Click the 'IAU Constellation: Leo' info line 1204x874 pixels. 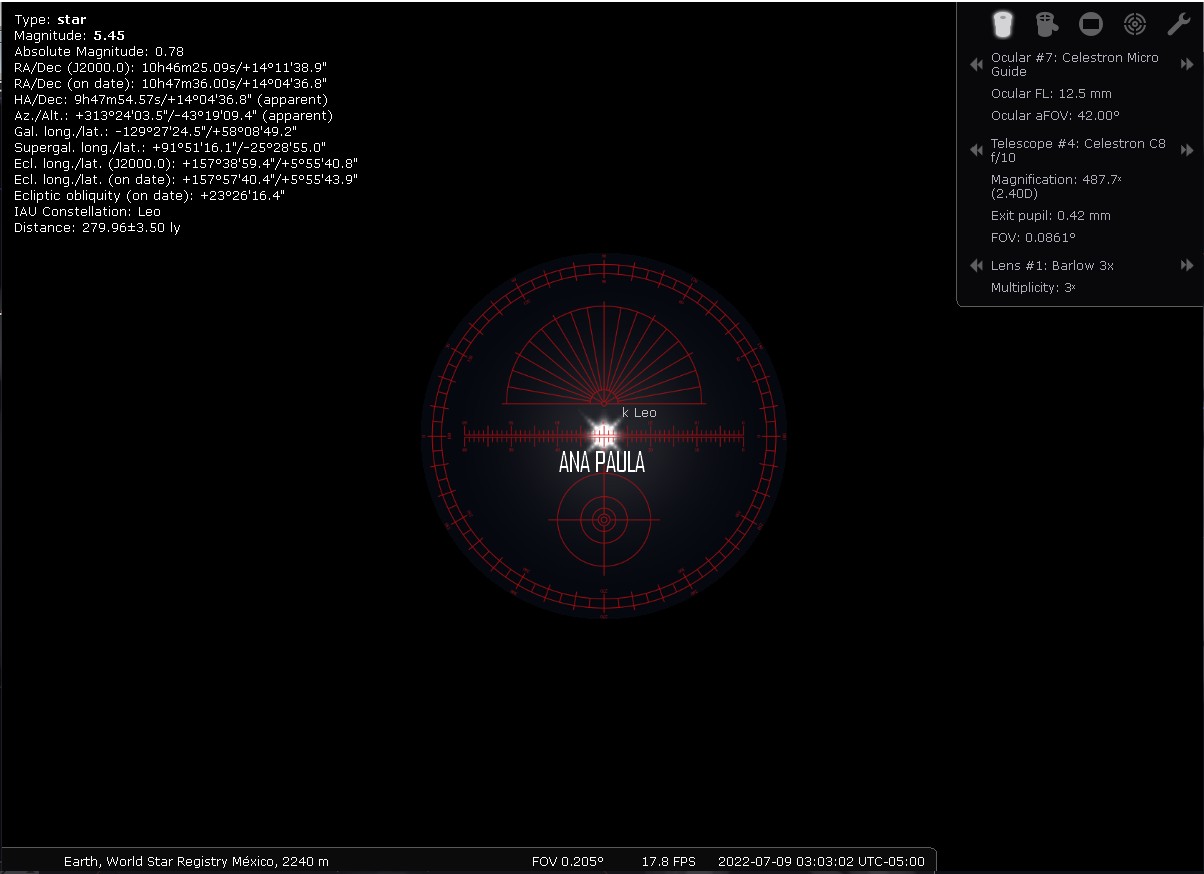[88, 212]
